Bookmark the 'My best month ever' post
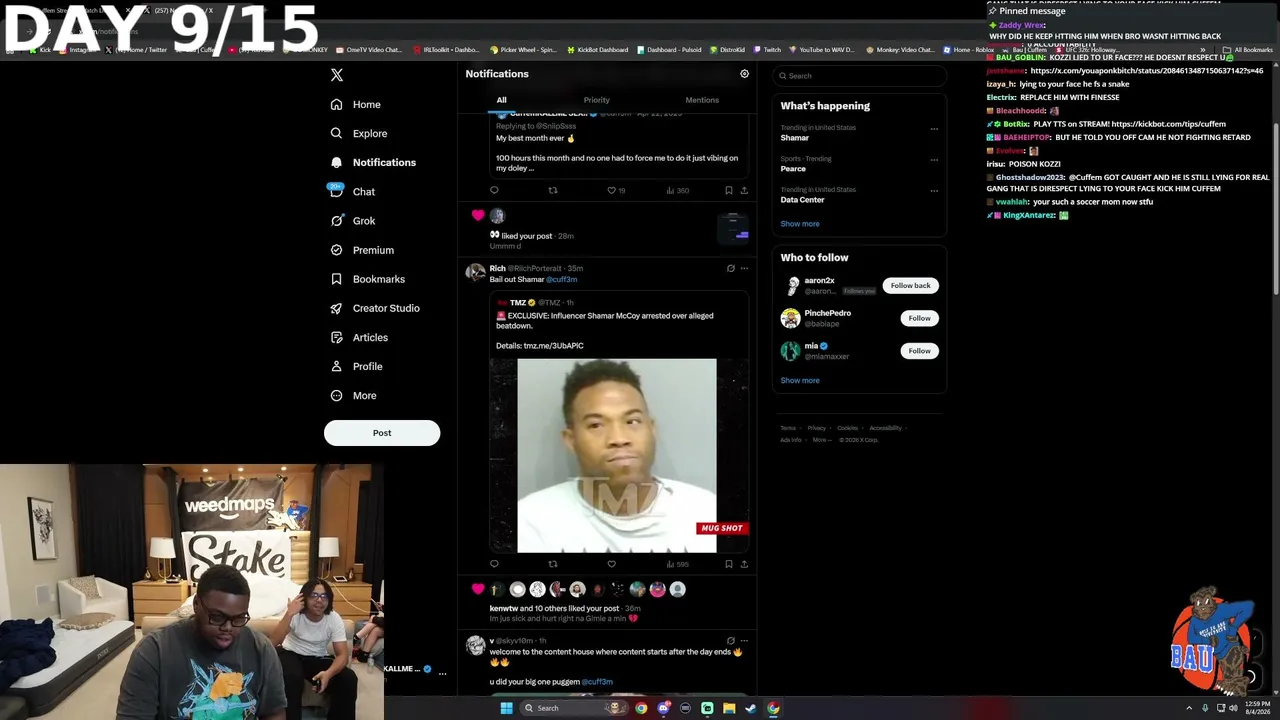 pos(729,190)
